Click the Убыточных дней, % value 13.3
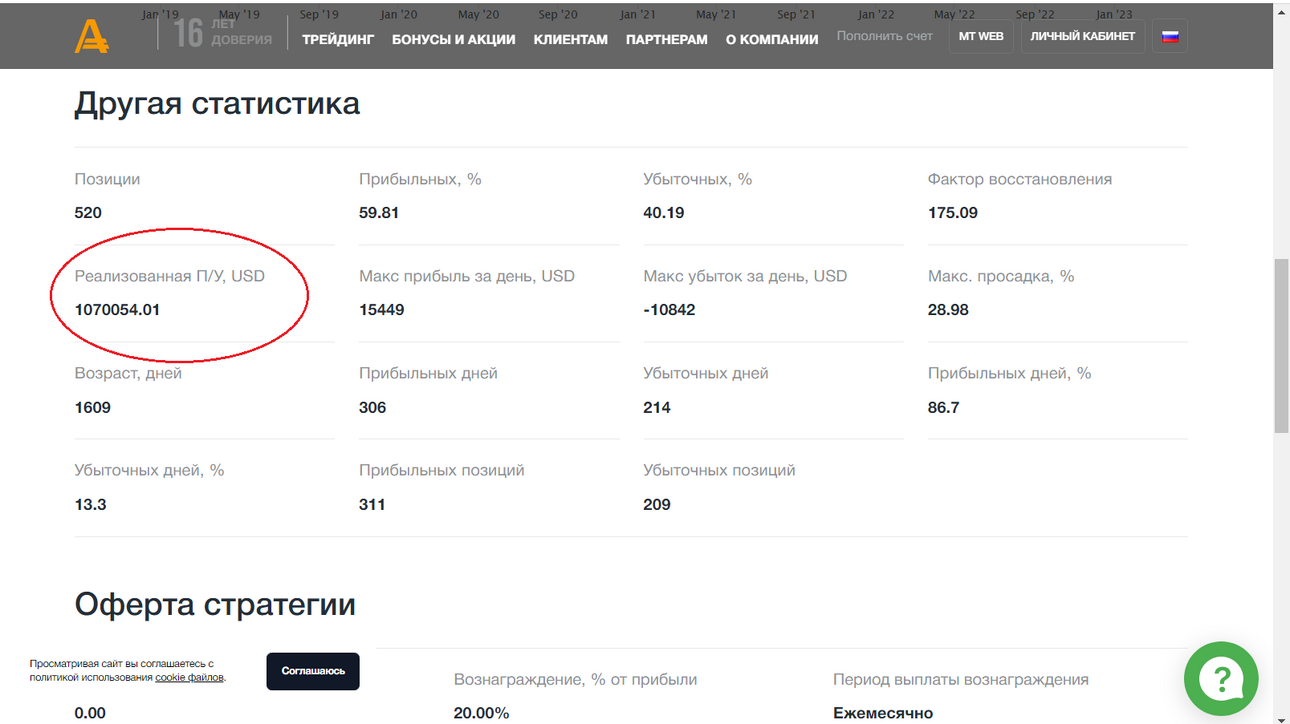Viewport: 1290px width, 724px height. [90, 505]
